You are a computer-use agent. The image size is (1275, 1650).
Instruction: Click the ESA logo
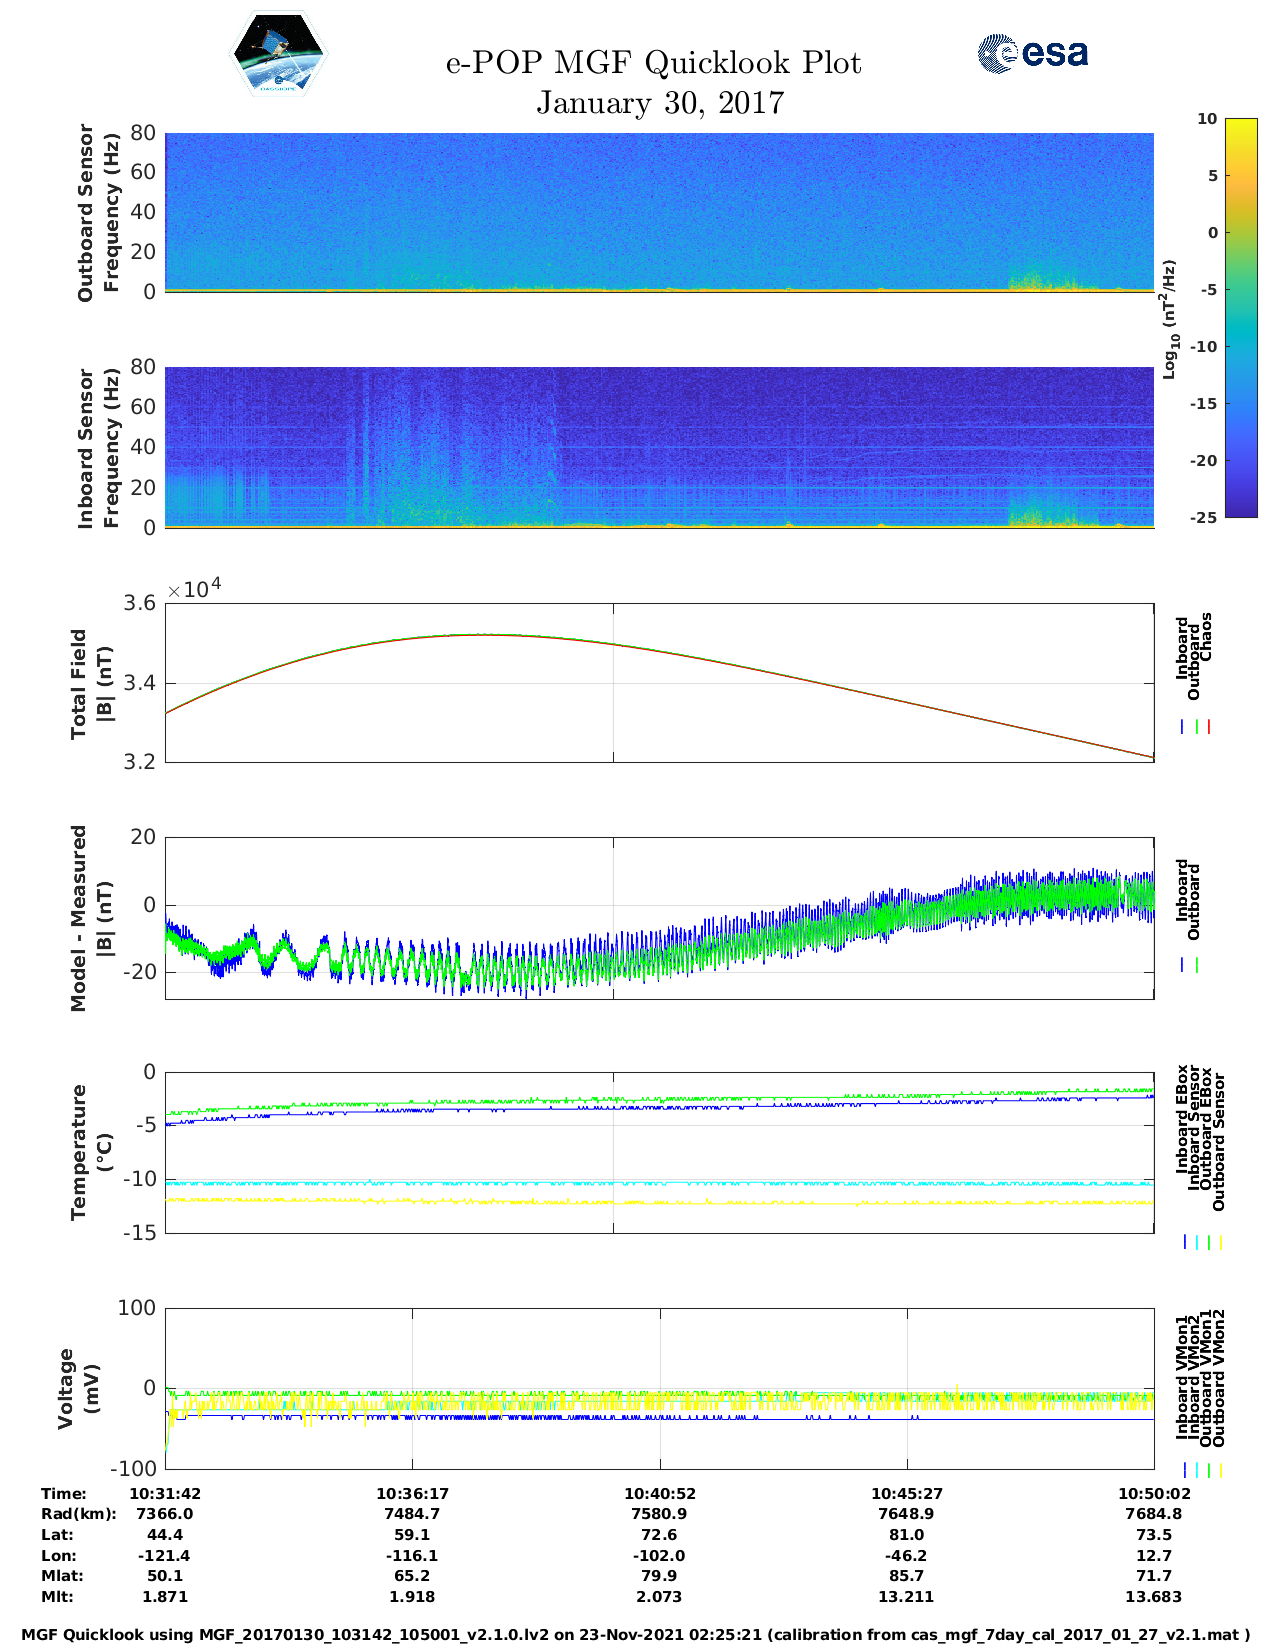pyautogui.click(x=1032, y=53)
